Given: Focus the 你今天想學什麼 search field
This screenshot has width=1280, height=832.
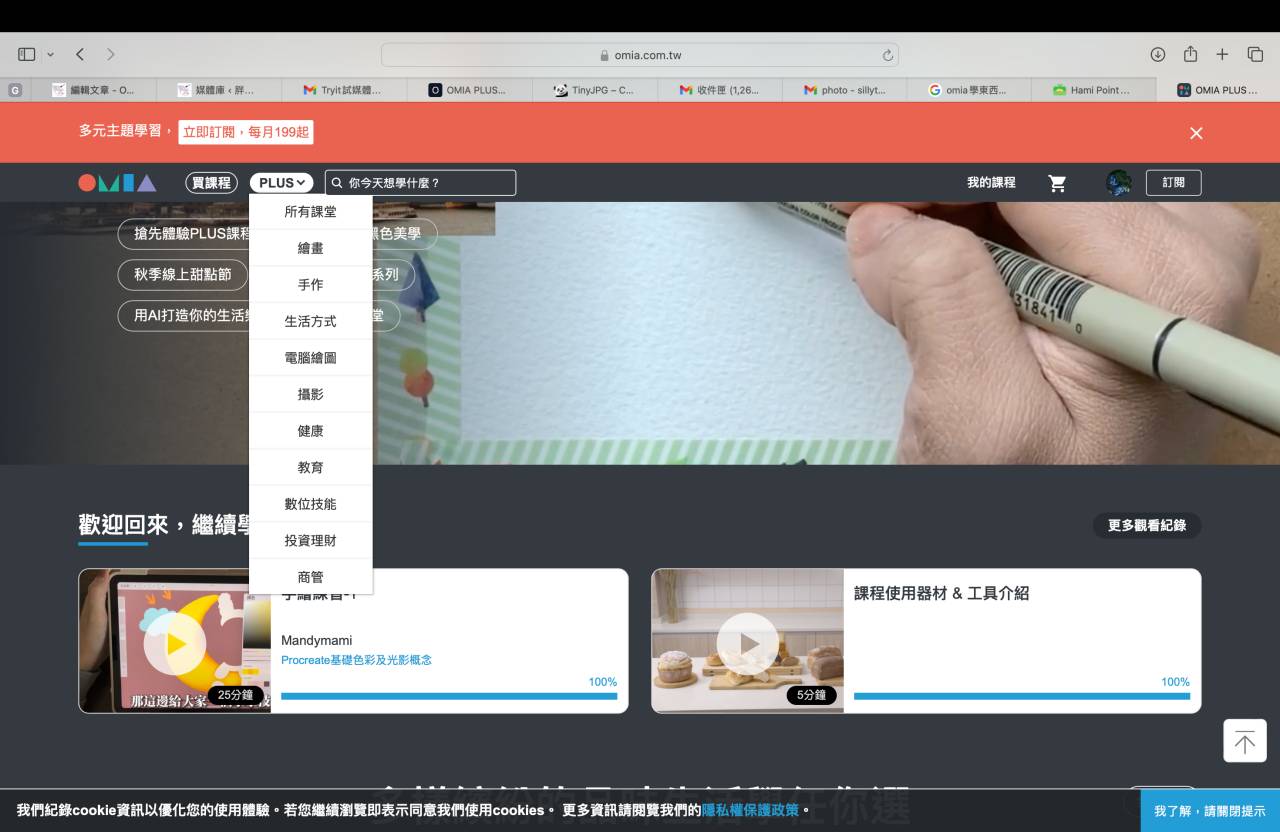Looking at the screenshot, I should 421,183.
